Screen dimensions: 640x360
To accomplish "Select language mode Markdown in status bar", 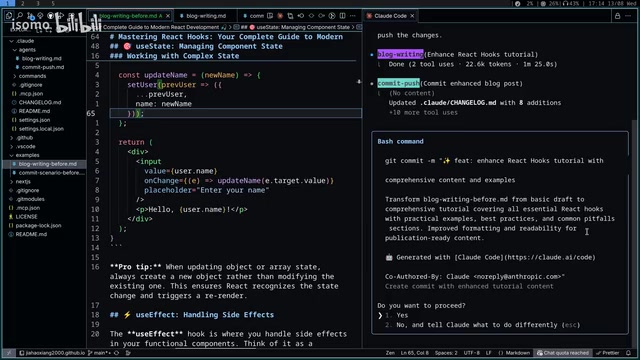I will (514, 353).
